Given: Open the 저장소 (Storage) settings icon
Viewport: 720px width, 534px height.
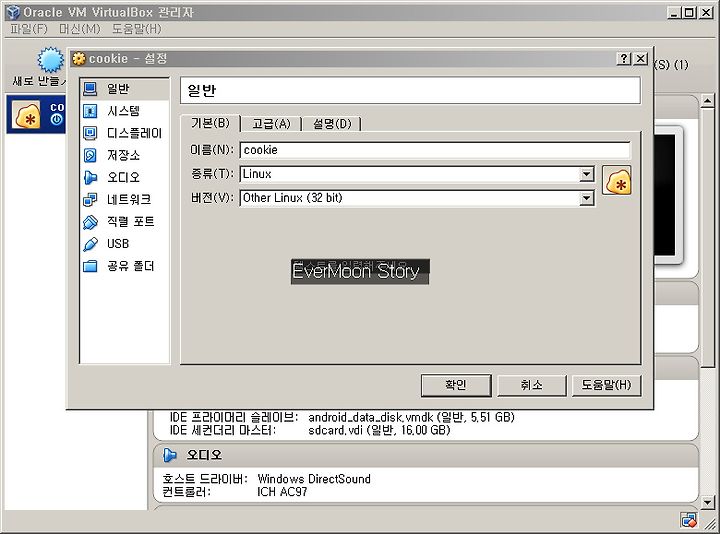Looking at the screenshot, I should (90, 155).
